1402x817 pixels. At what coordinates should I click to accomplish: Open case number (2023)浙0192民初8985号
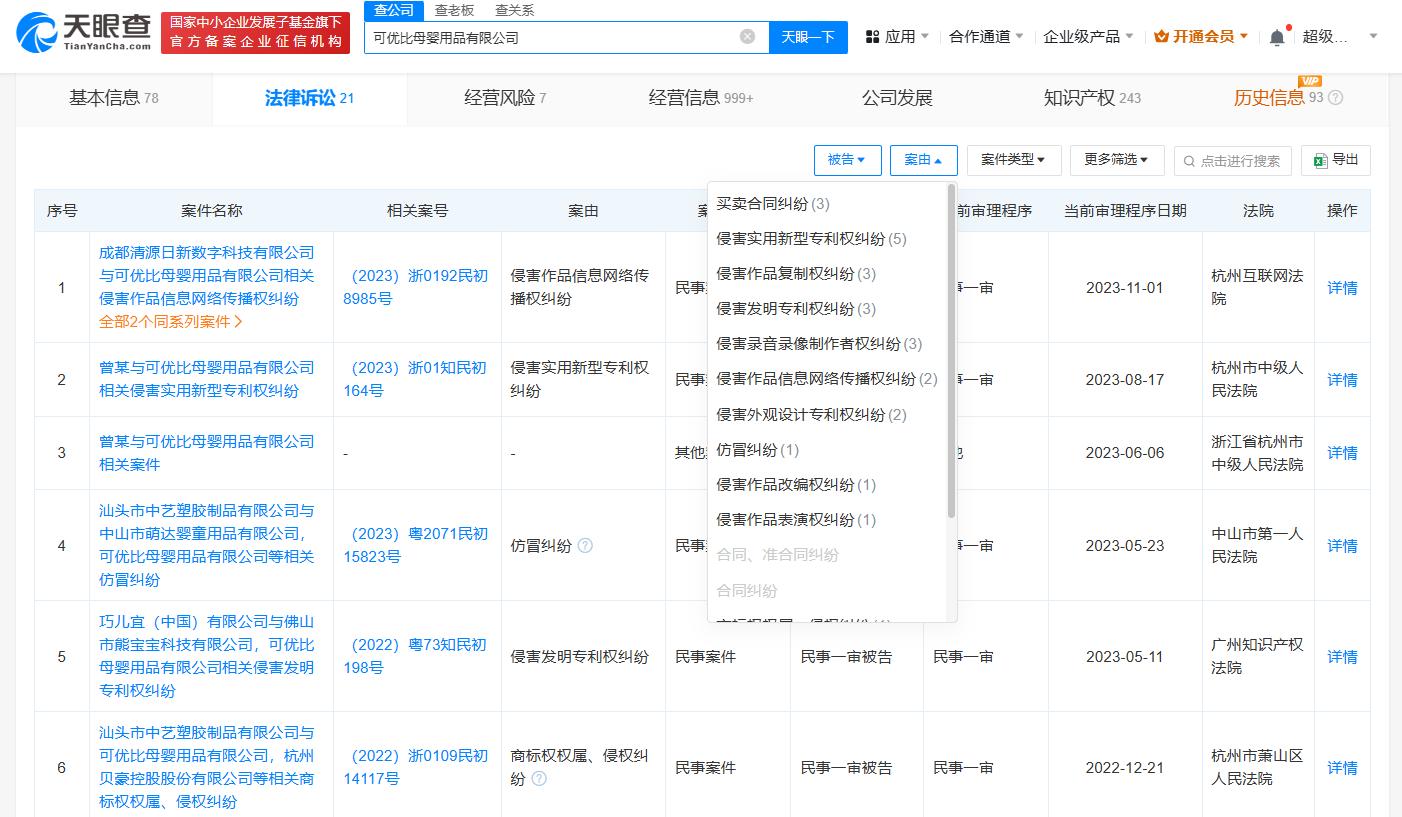416,287
